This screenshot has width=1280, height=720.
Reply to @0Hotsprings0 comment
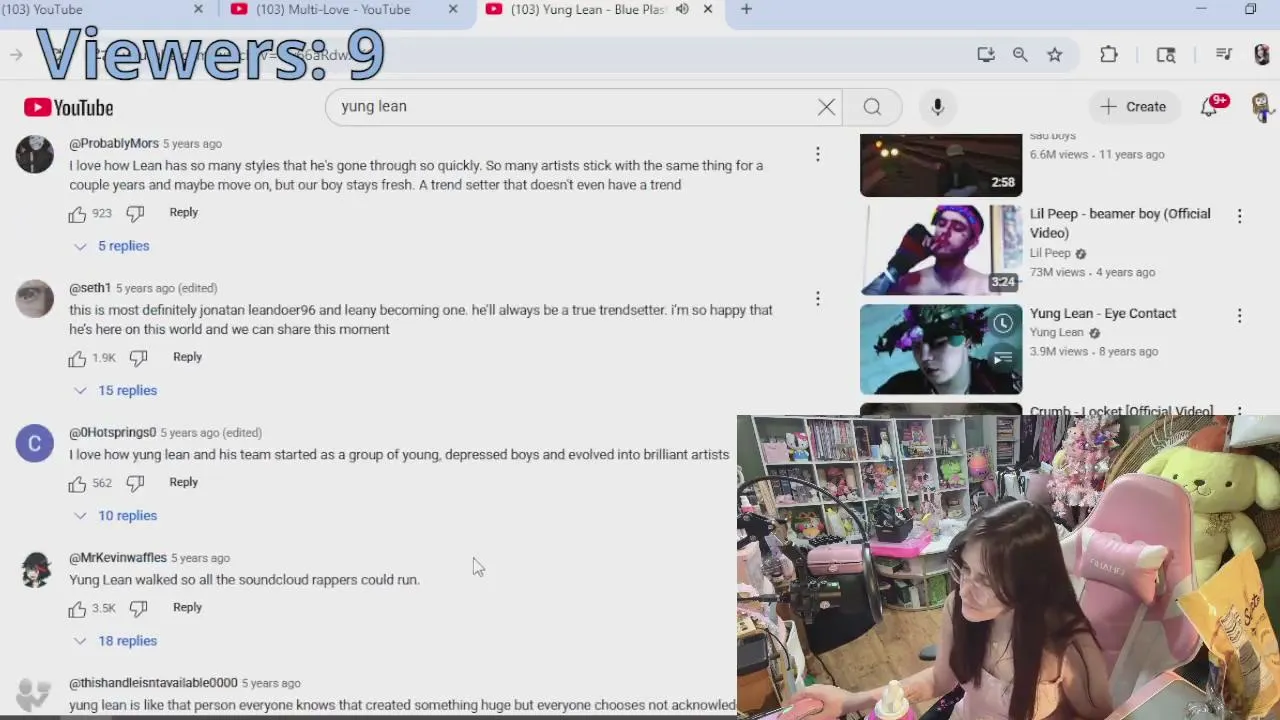coord(184,482)
